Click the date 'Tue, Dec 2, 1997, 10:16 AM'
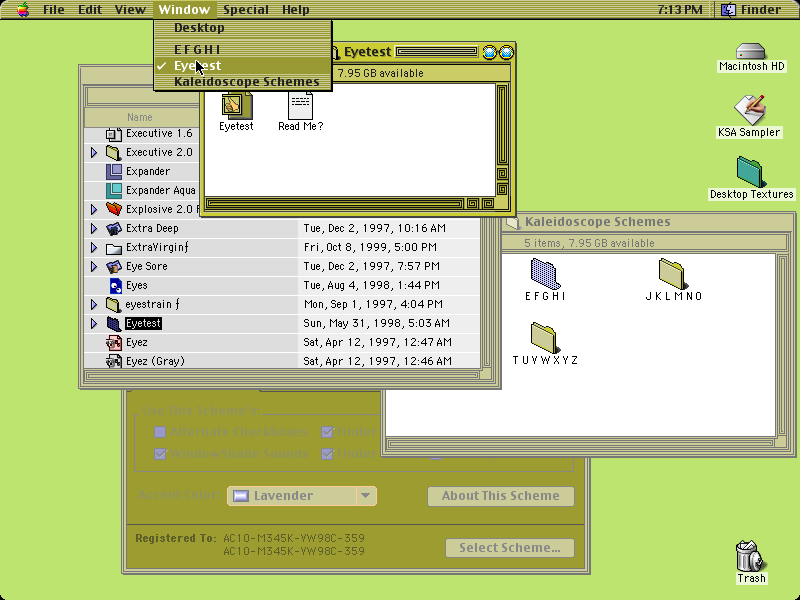Screen dimensions: 800x600 (374, 229)
